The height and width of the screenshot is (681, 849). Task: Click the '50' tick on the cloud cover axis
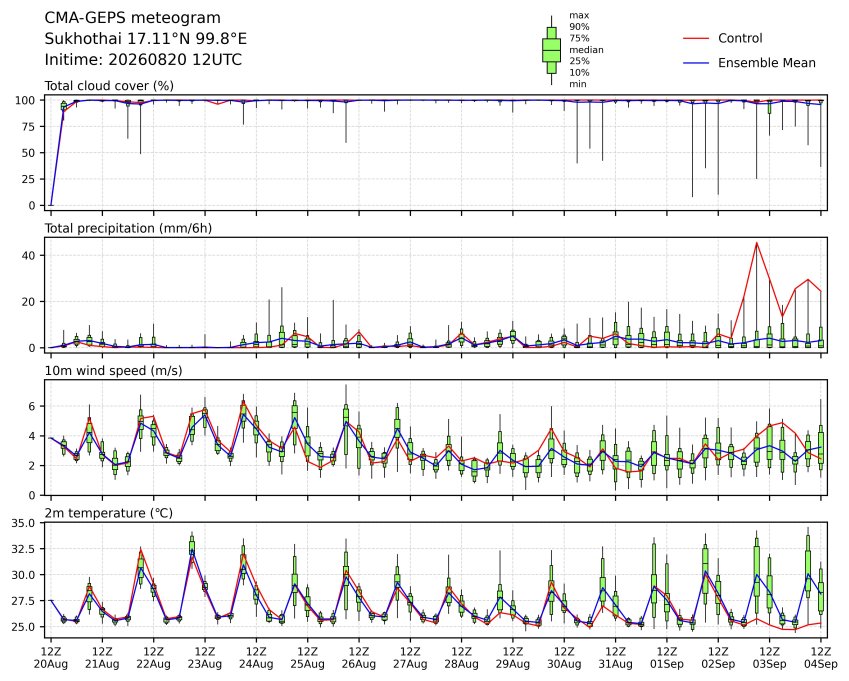[29, 153]
